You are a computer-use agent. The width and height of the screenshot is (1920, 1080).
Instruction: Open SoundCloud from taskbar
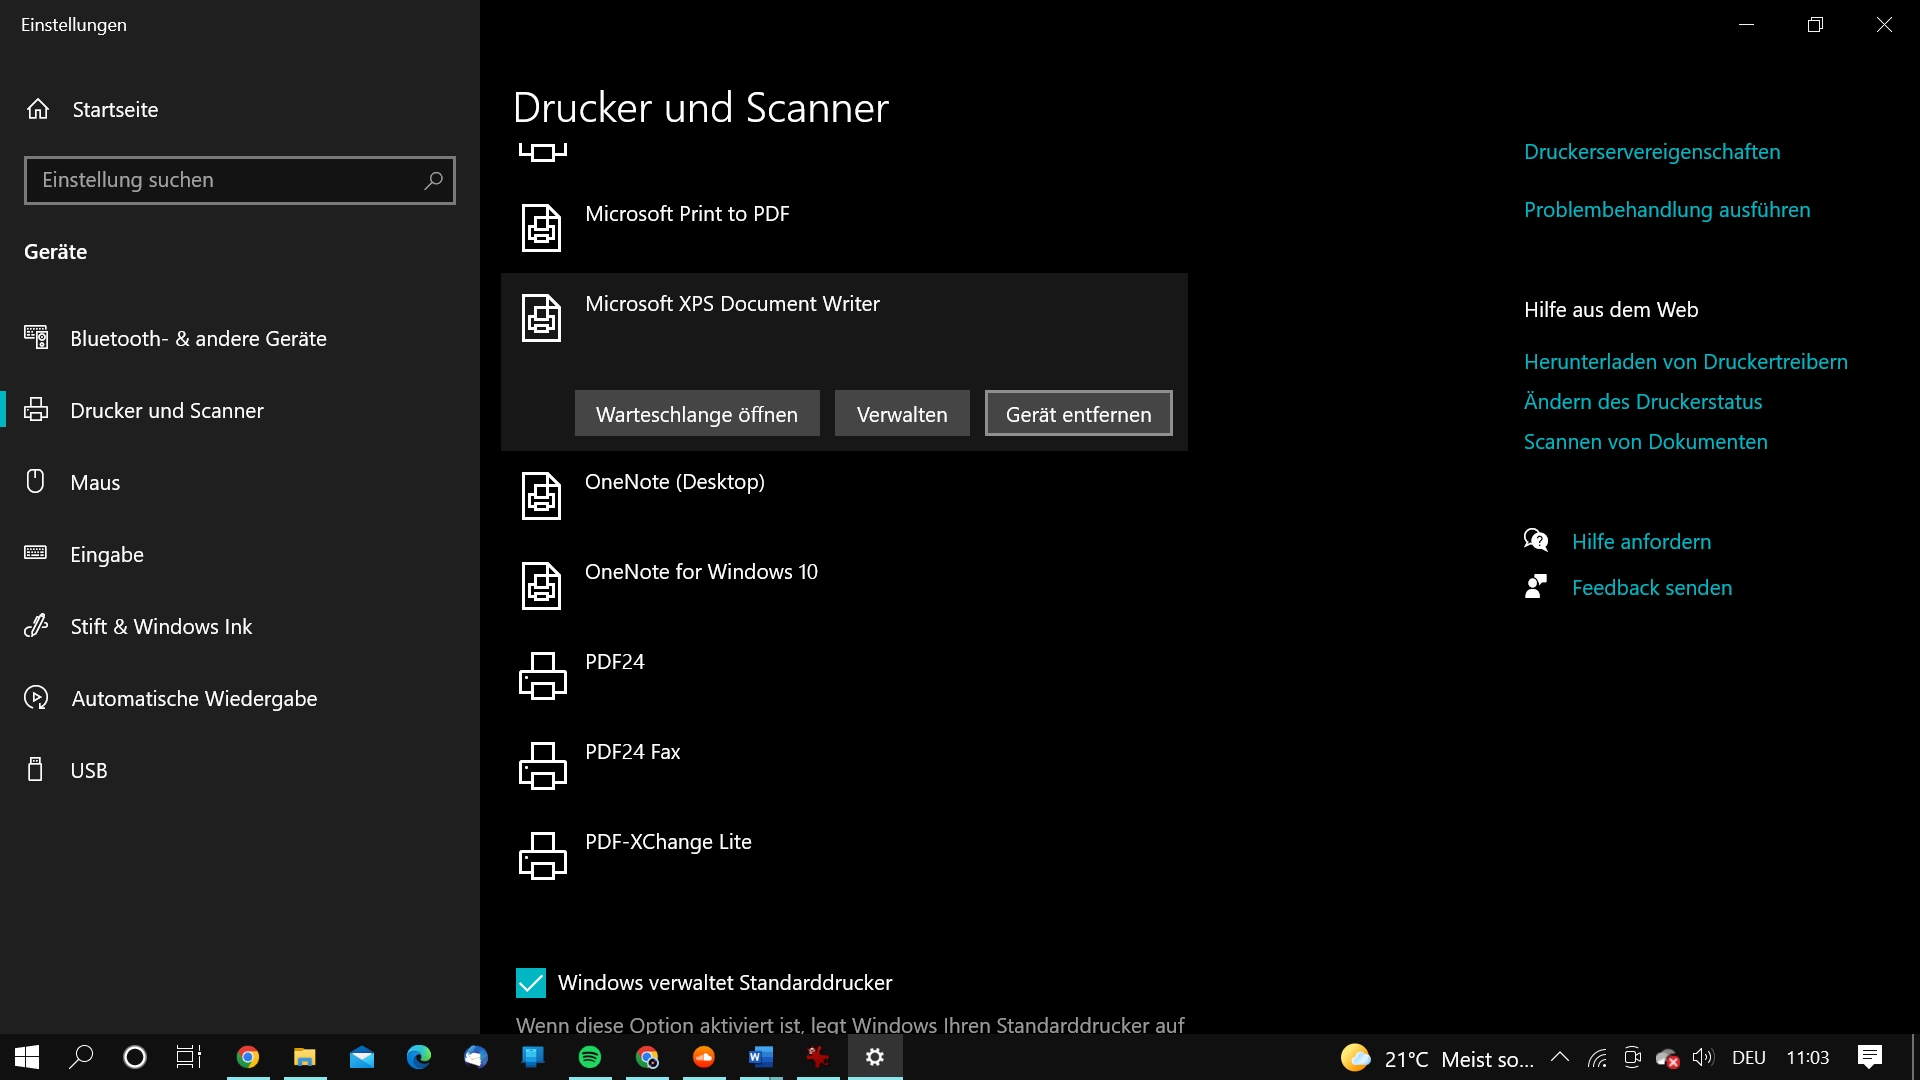[x=704, y=1057]
